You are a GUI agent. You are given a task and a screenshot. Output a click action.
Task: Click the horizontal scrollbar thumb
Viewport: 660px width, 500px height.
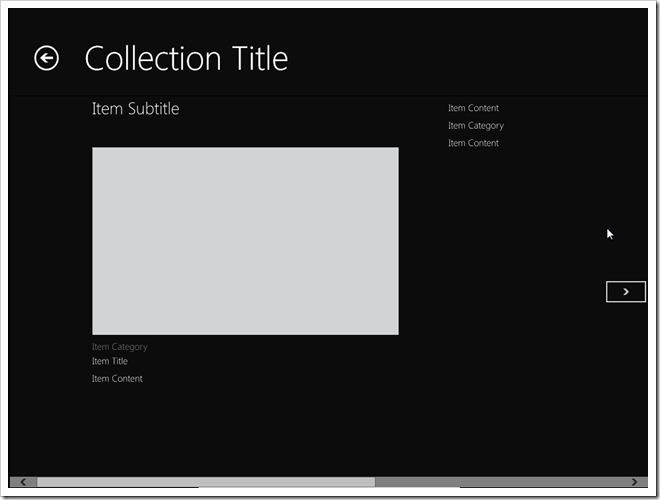click(206, 482)
